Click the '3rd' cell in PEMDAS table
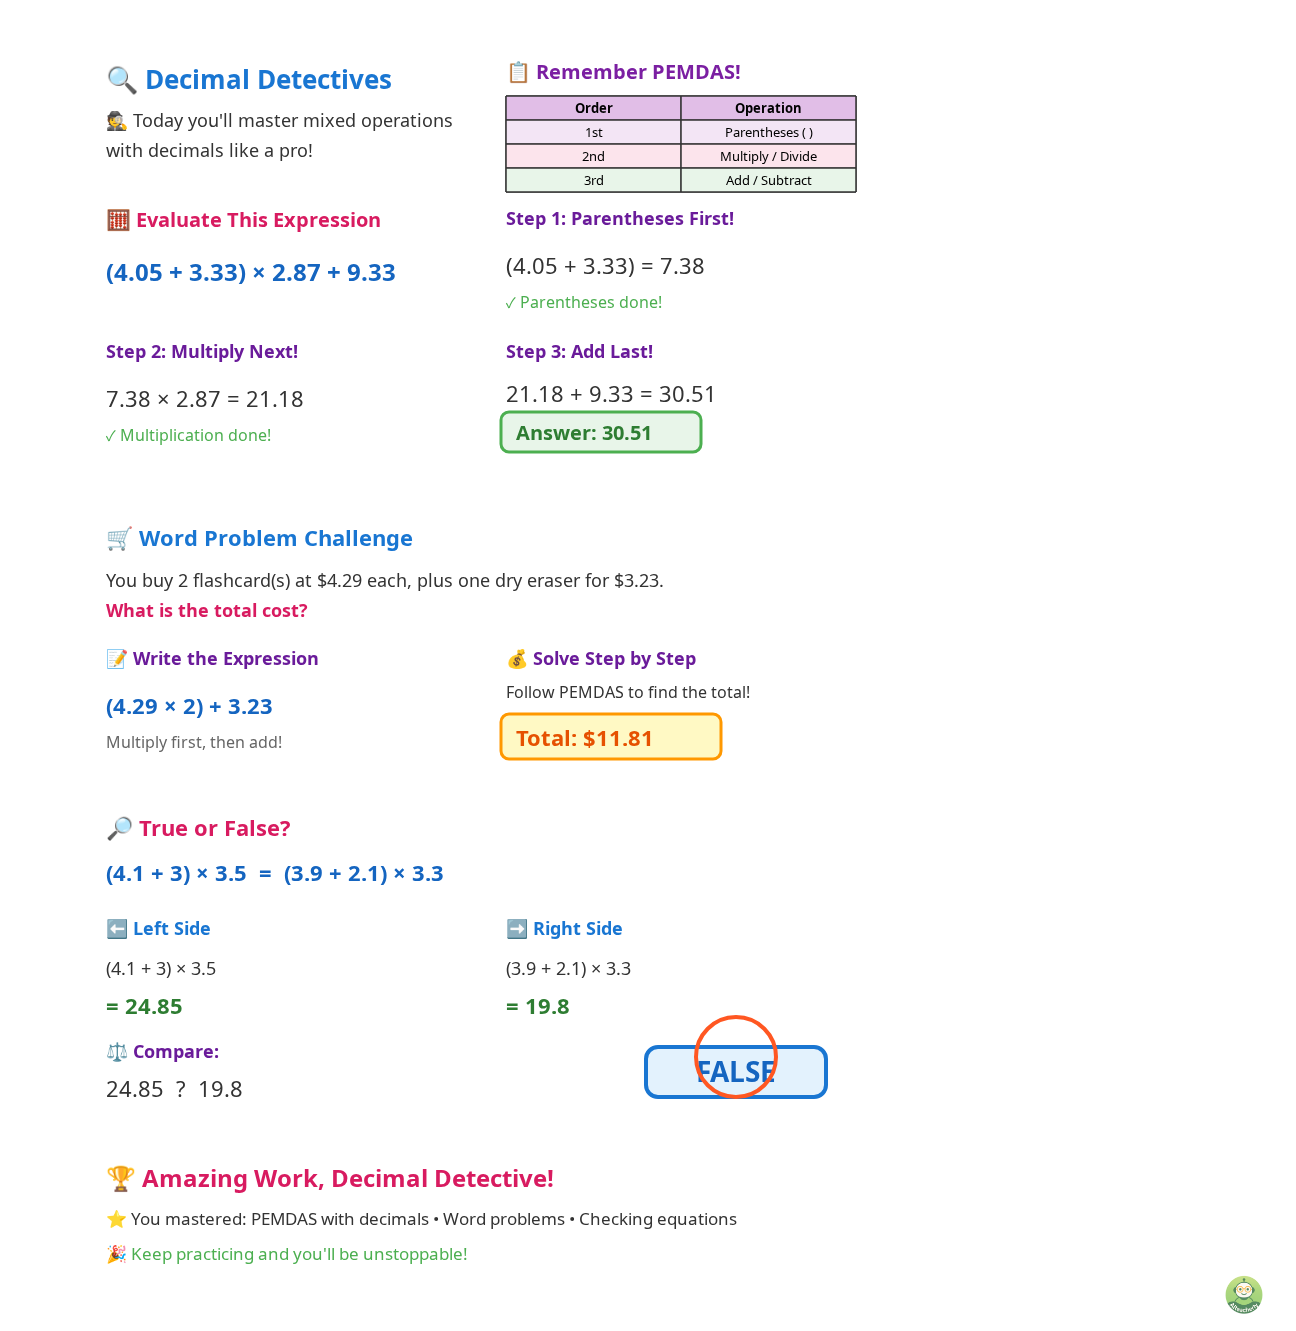Screen dimensions: 1296x1331 click(593, 180)
